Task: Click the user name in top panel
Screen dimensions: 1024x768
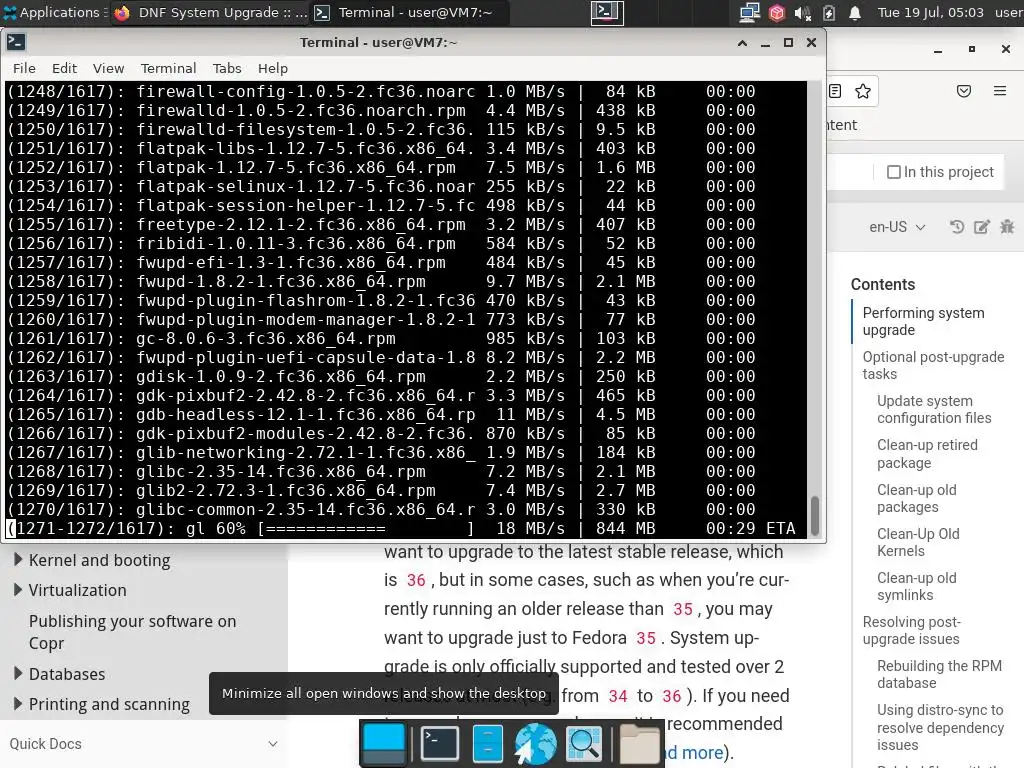Action: (1008, 12)
